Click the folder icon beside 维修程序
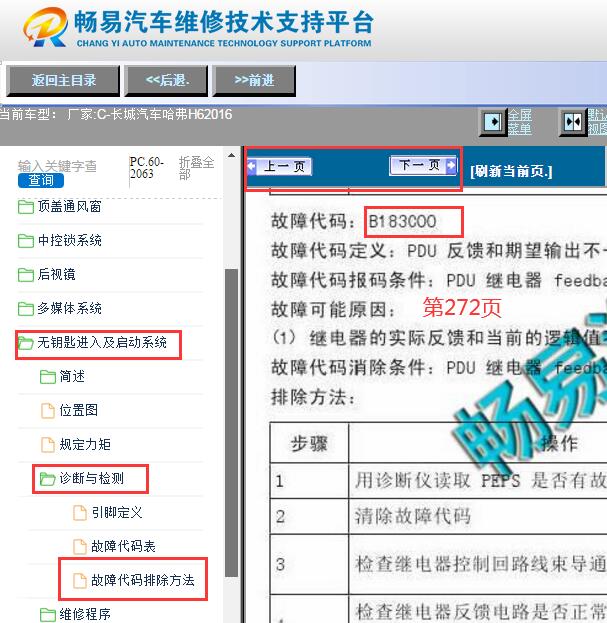The height and width of the screenshot is (623, 607). click(48, 615)
